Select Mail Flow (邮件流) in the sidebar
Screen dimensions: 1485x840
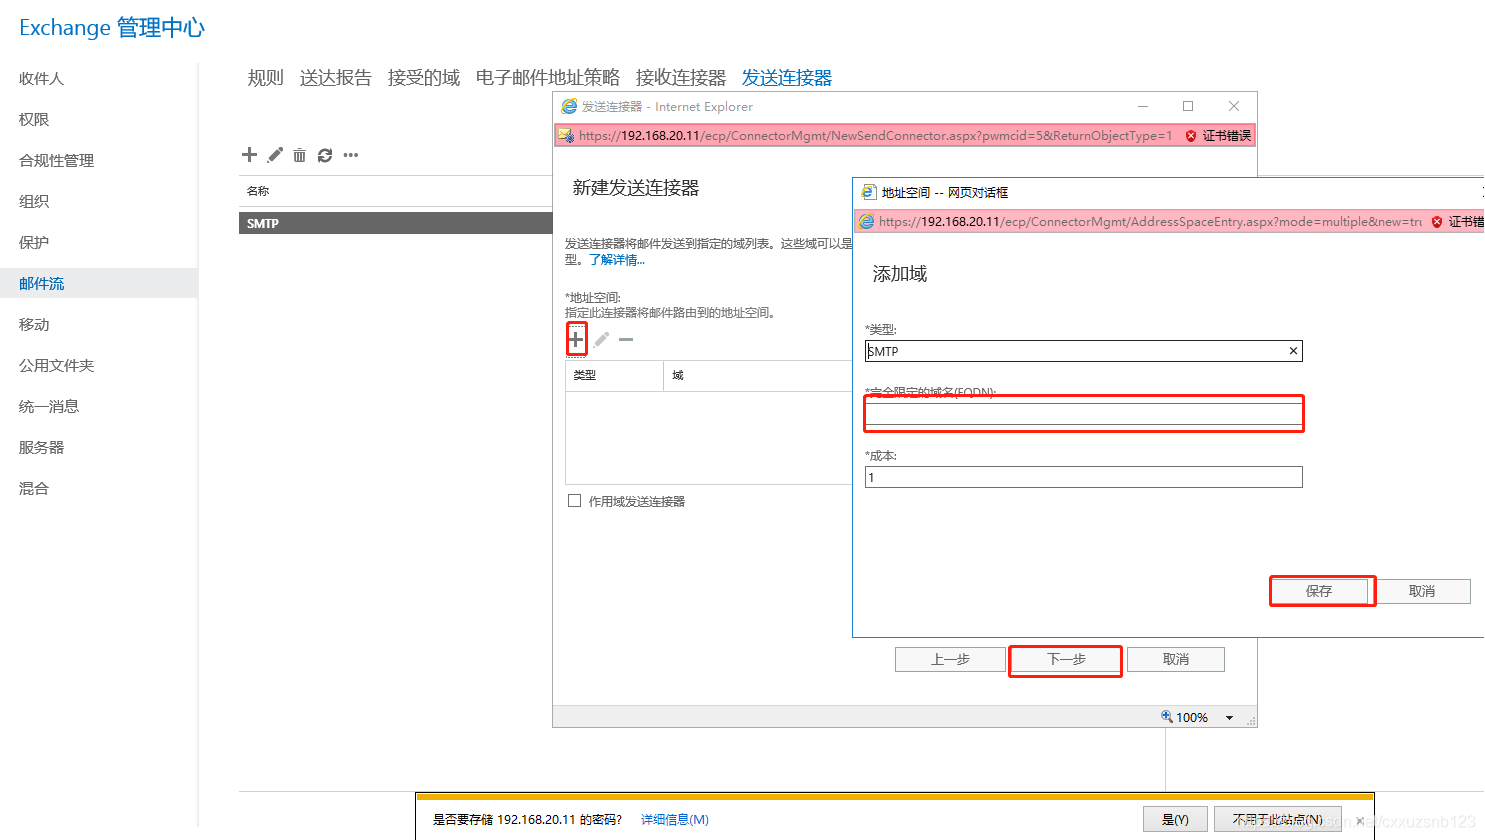(99, 283)
